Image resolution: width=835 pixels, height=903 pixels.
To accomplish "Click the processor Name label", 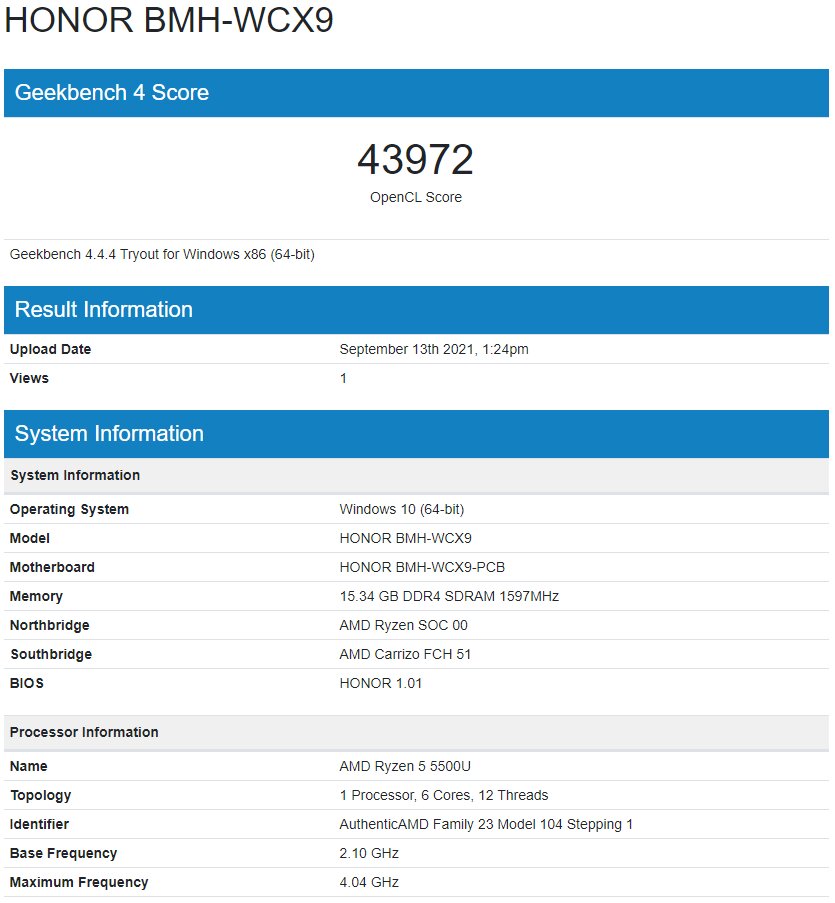I will (x=29, y=766).
